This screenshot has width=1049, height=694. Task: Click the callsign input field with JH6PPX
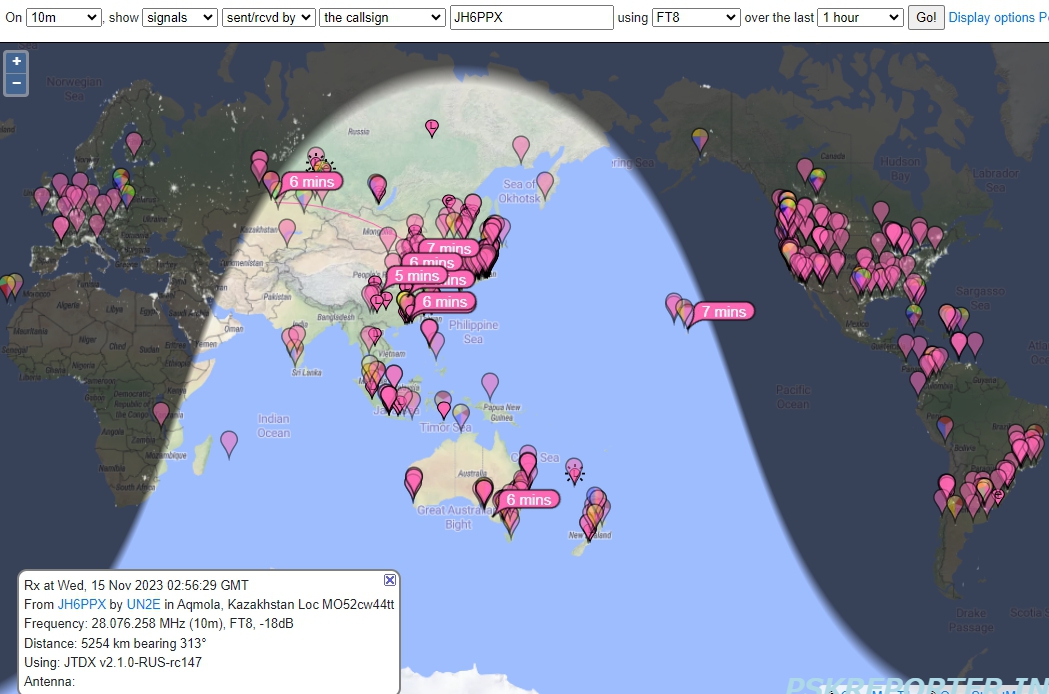[531, 17]
